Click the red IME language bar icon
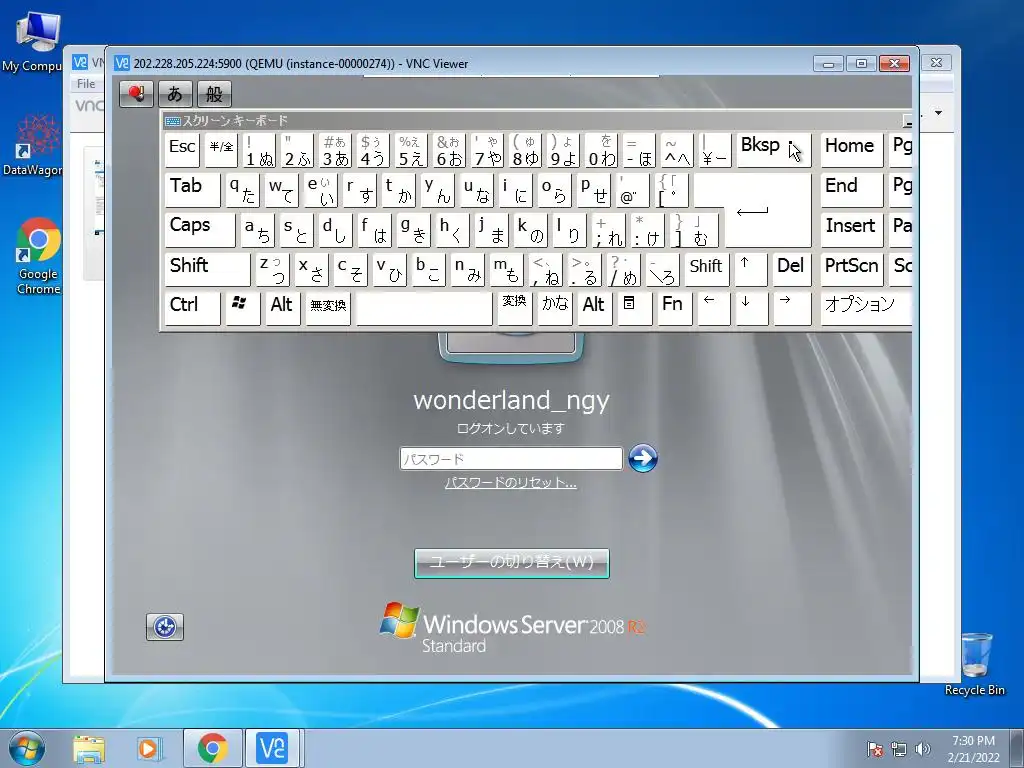The image size is (1024, 768). 136,94
